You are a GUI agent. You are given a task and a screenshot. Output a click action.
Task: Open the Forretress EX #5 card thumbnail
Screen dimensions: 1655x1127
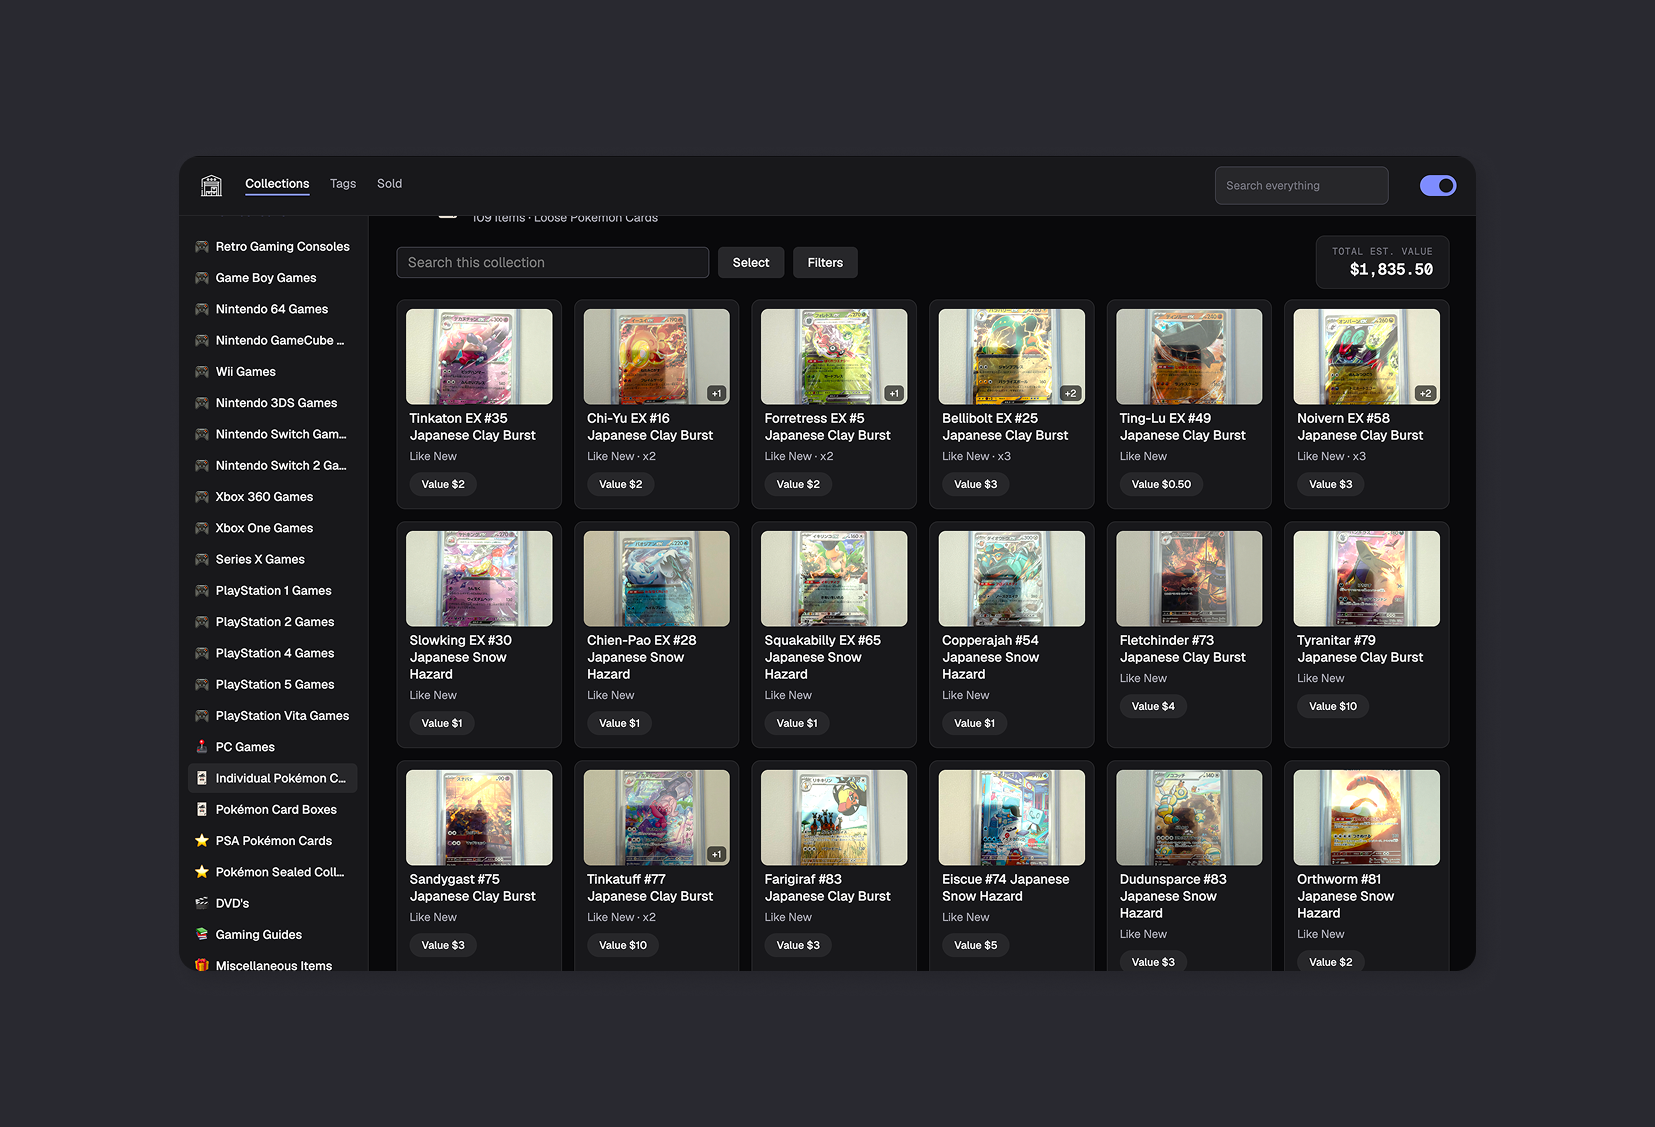pos(834,357)
